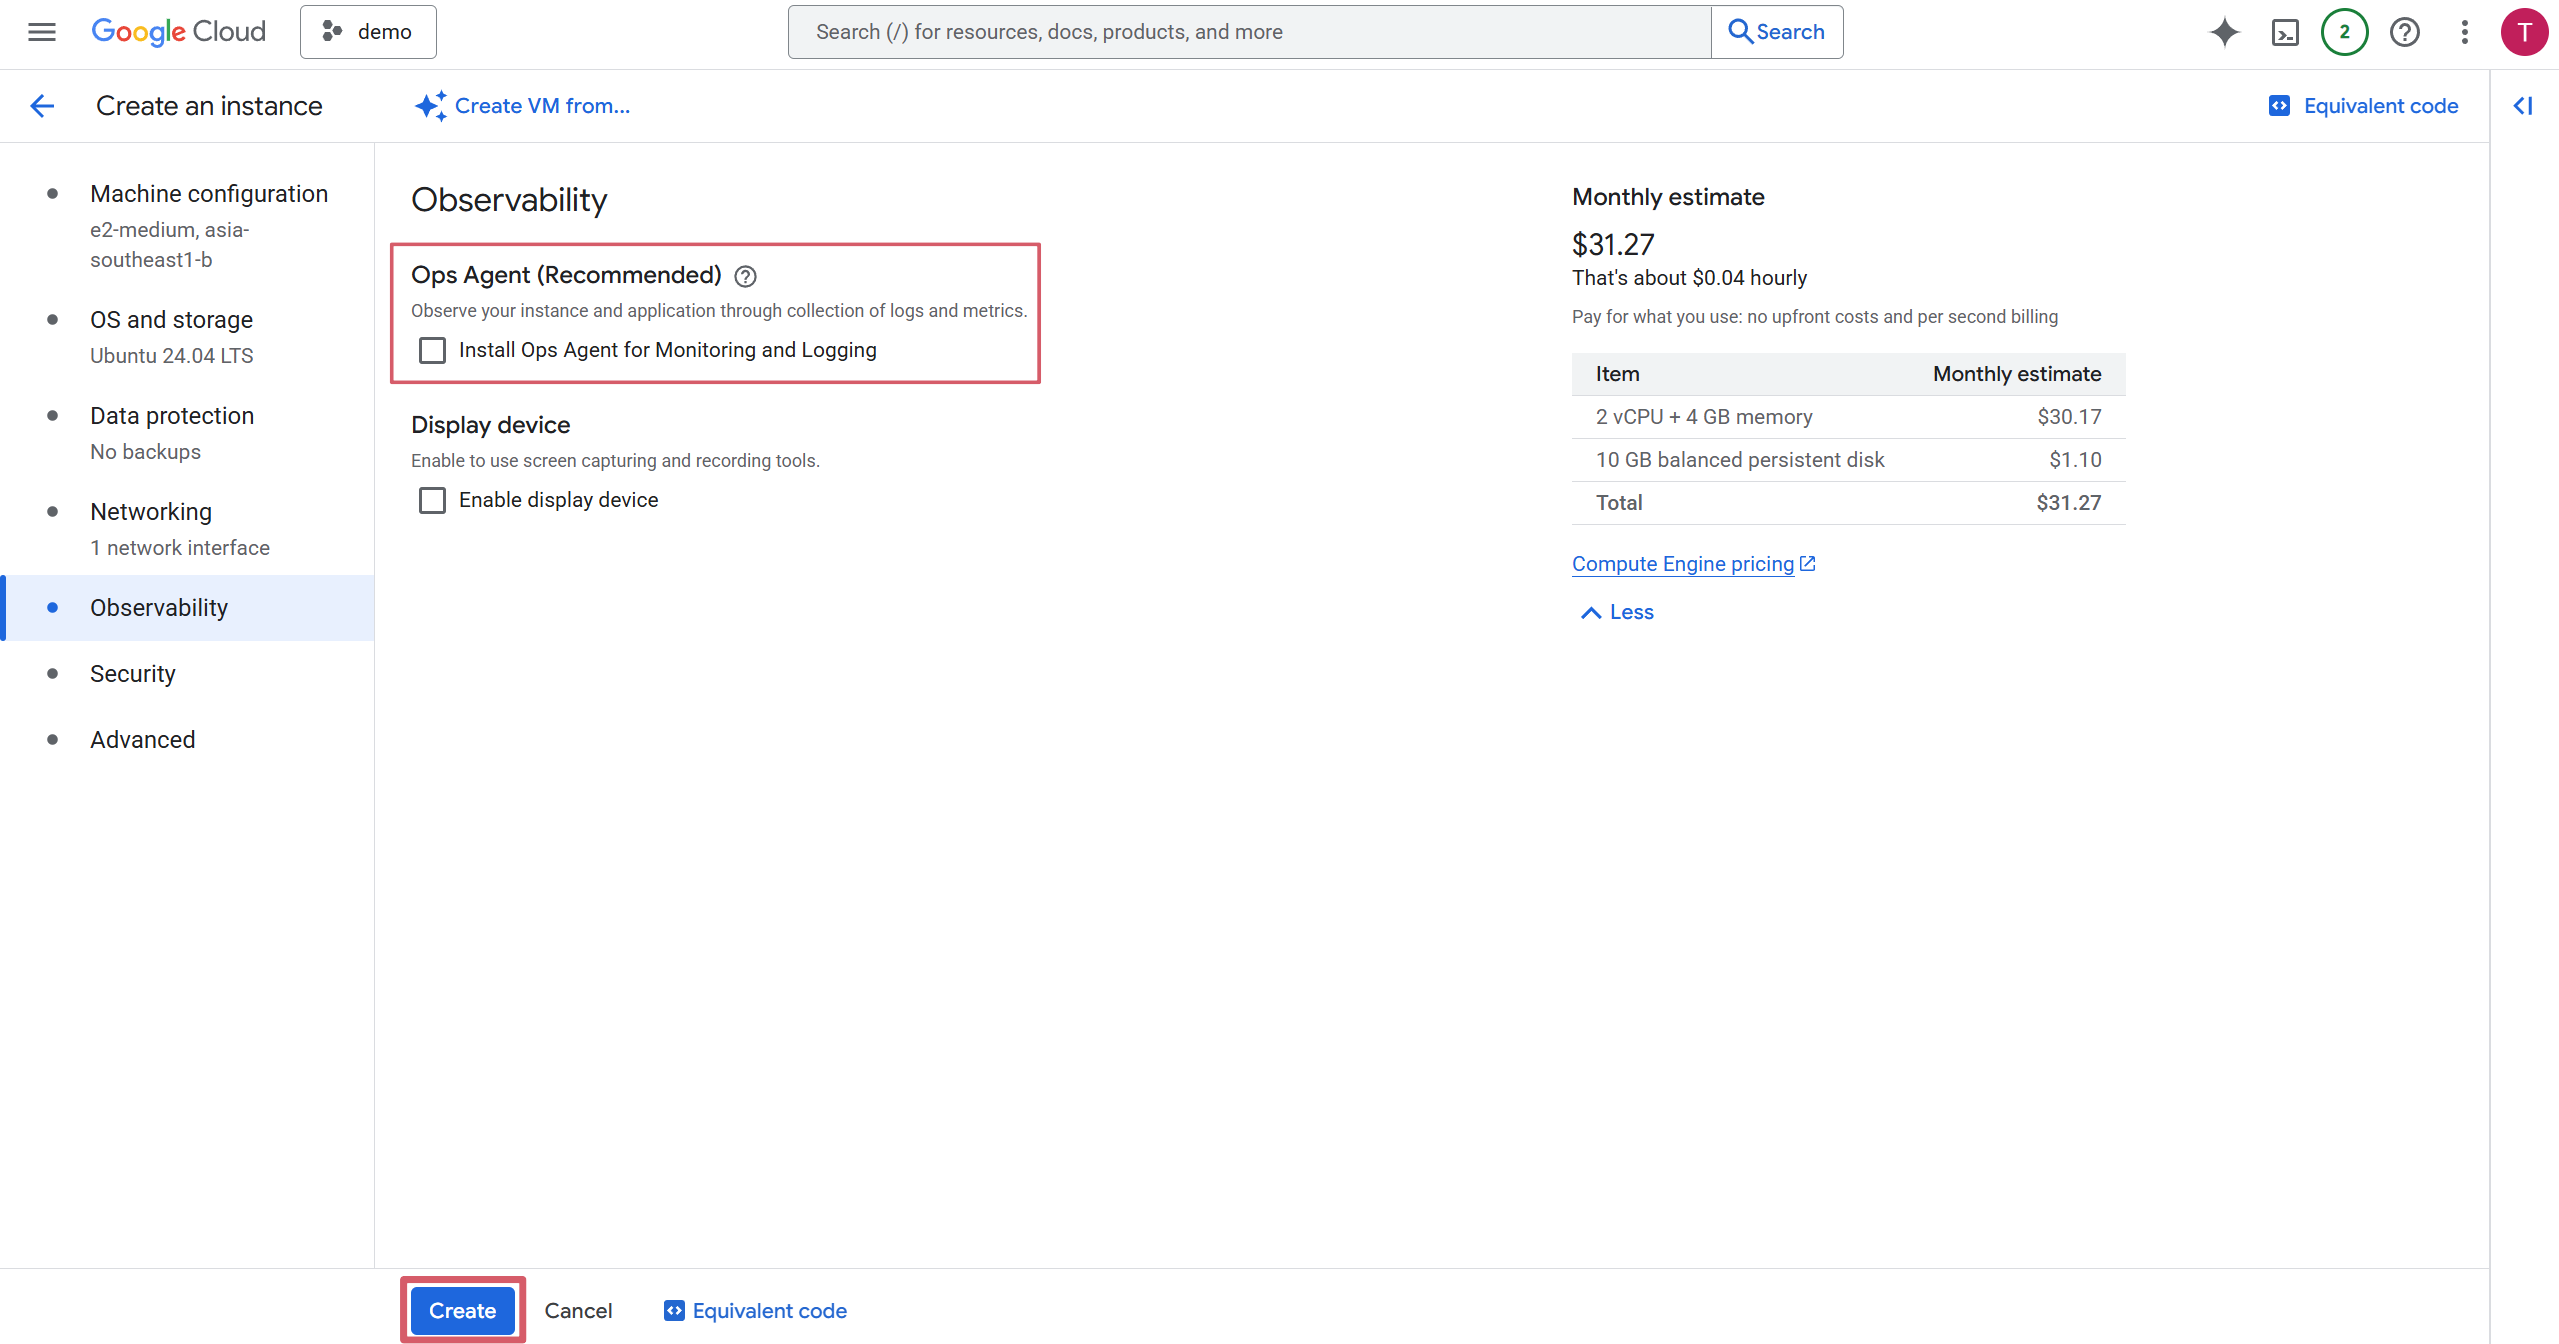This screenshot has width=2559, height=1344.
Task: Click the Ops Agent help tooltip icon
Action: coord(745,276)
